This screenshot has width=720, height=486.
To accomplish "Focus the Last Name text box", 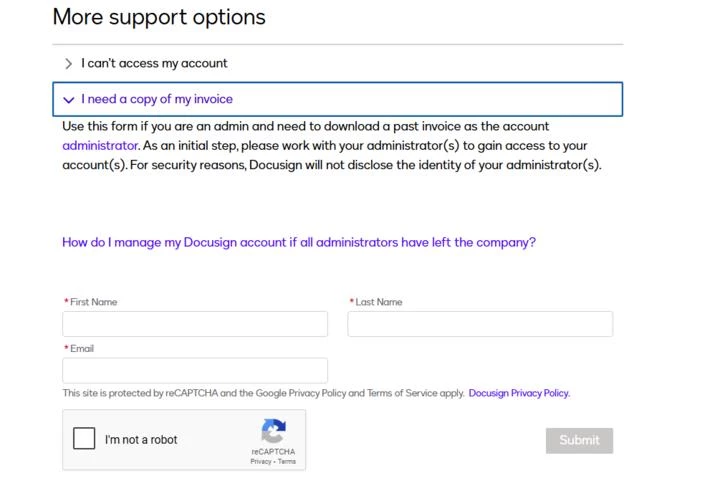I will [x=480, y=324].
